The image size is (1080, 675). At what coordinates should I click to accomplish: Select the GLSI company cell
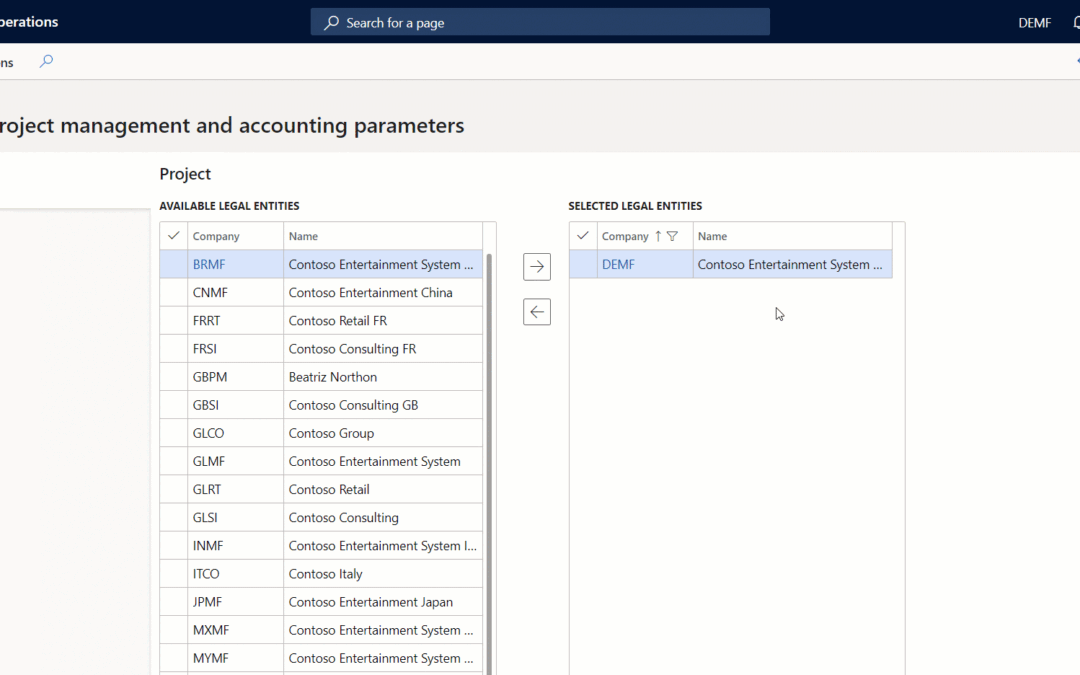[x=235, y=517]
